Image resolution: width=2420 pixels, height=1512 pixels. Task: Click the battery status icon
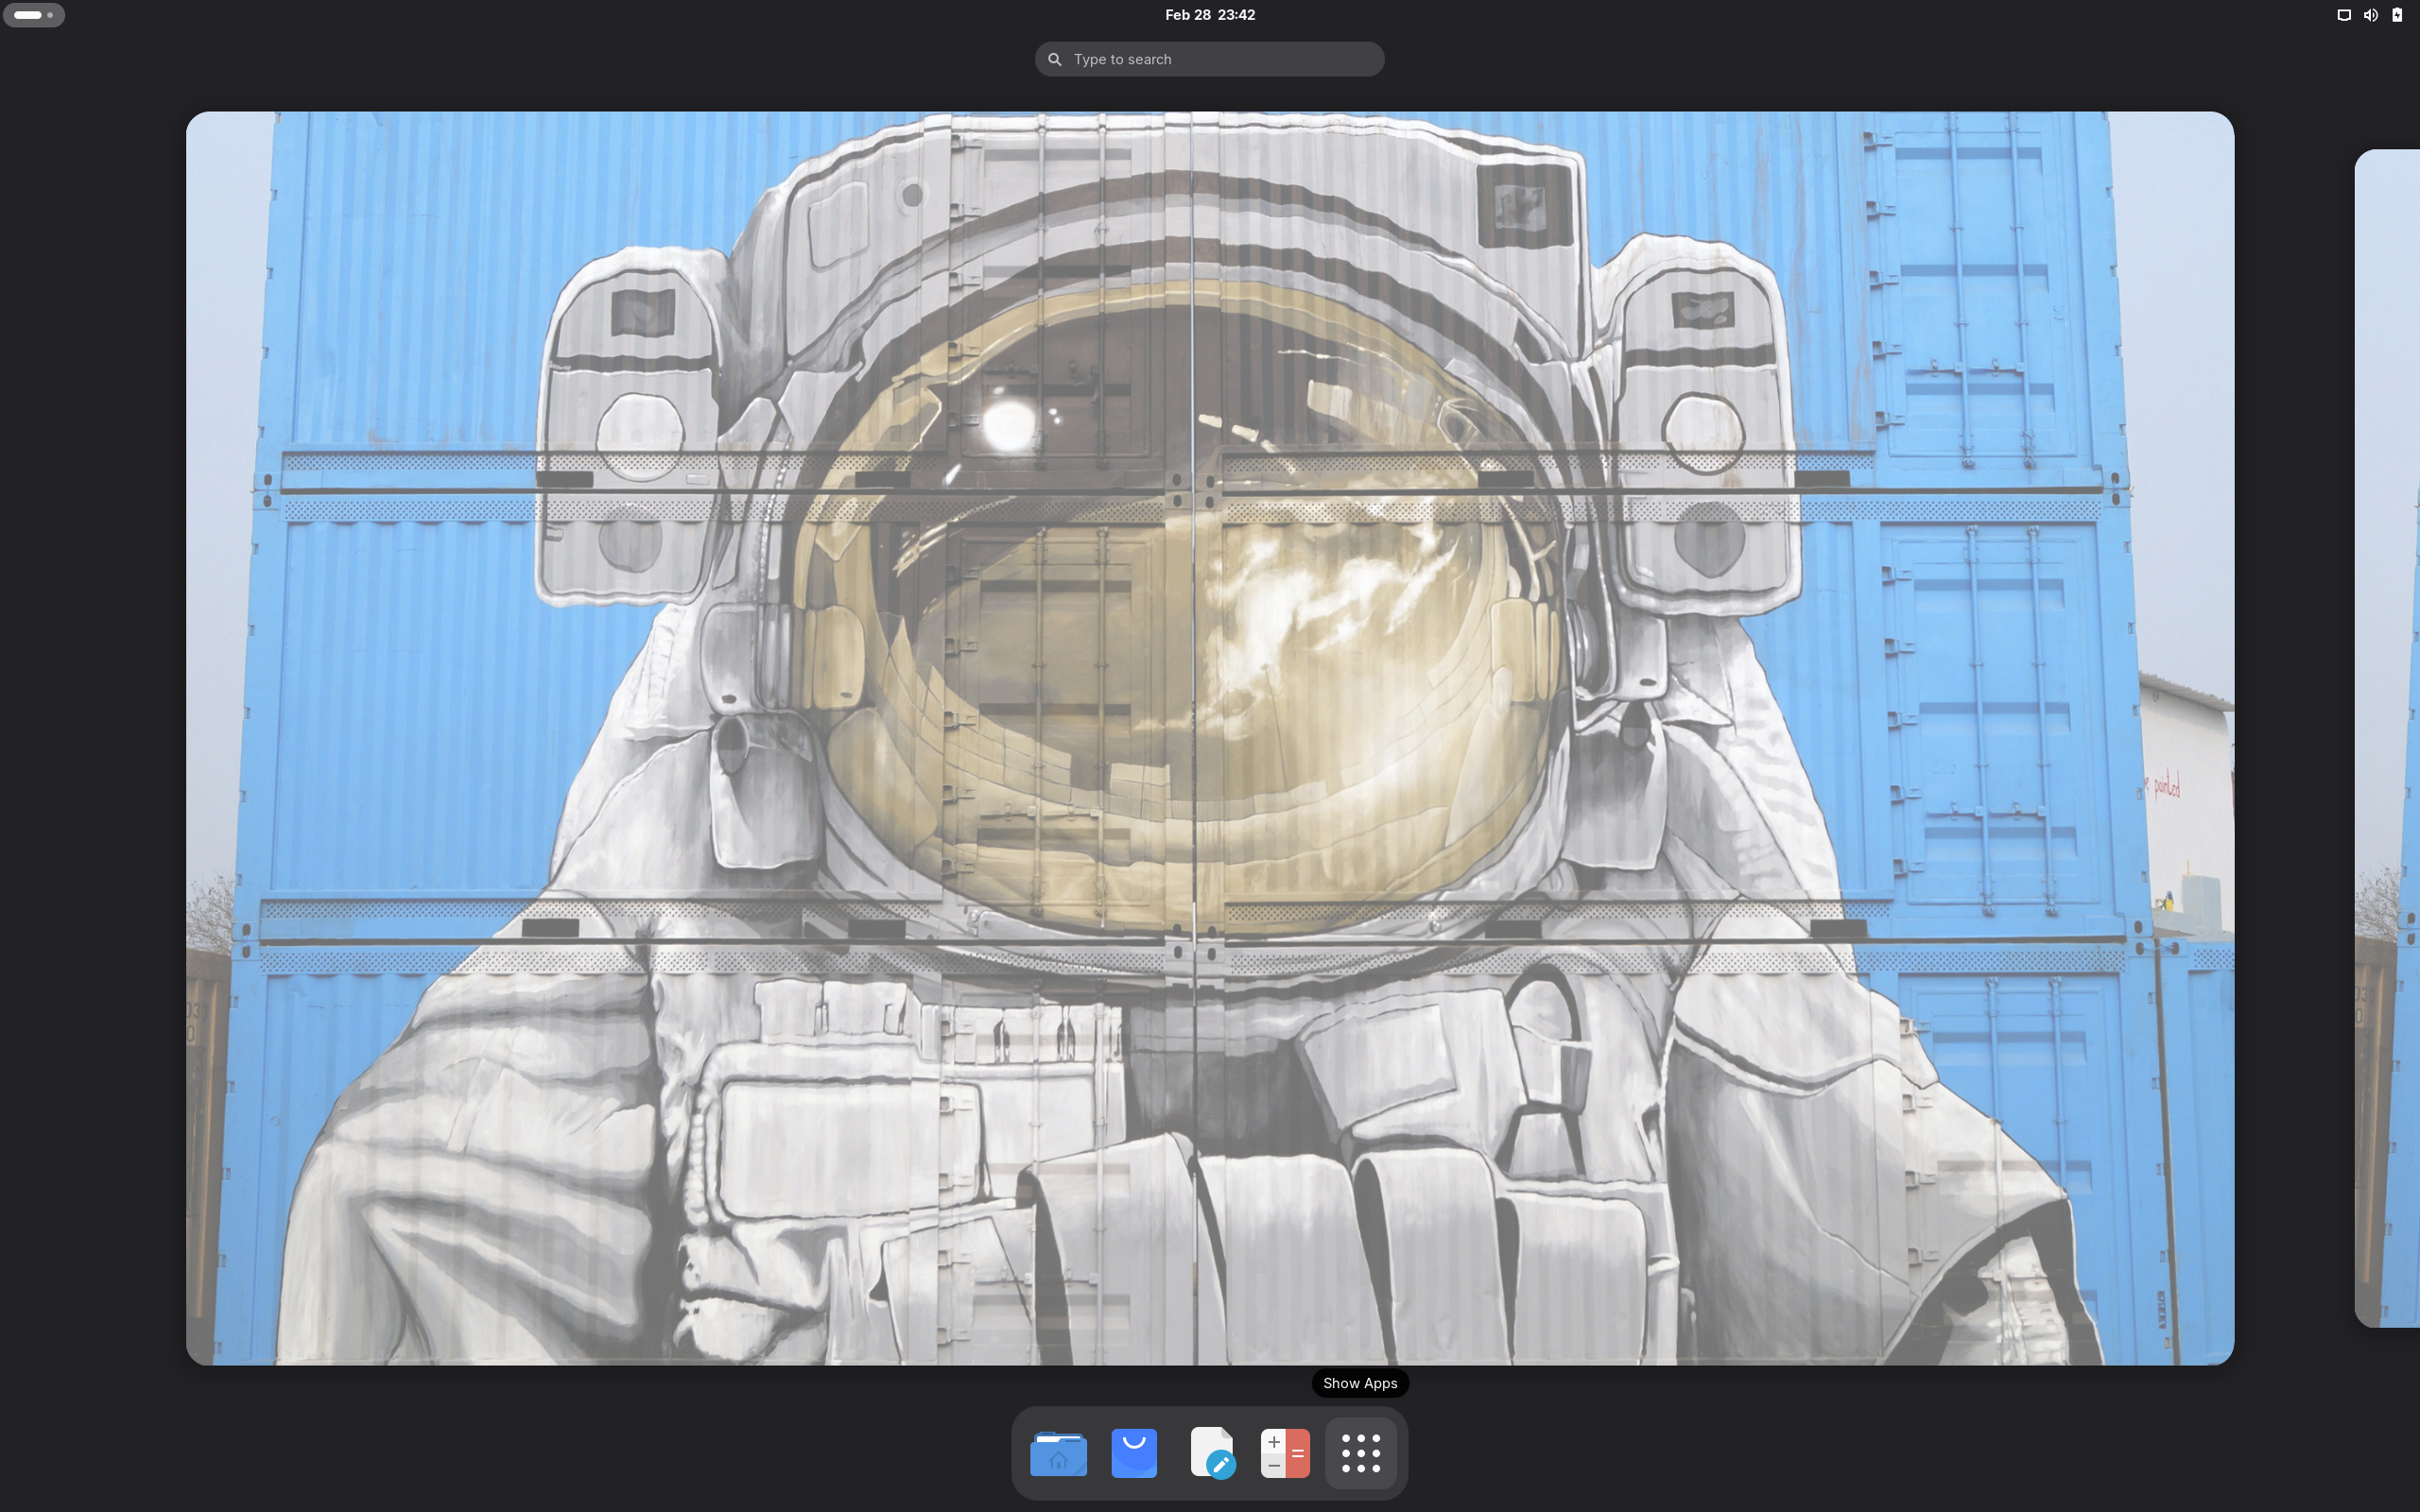(2397, 15)
